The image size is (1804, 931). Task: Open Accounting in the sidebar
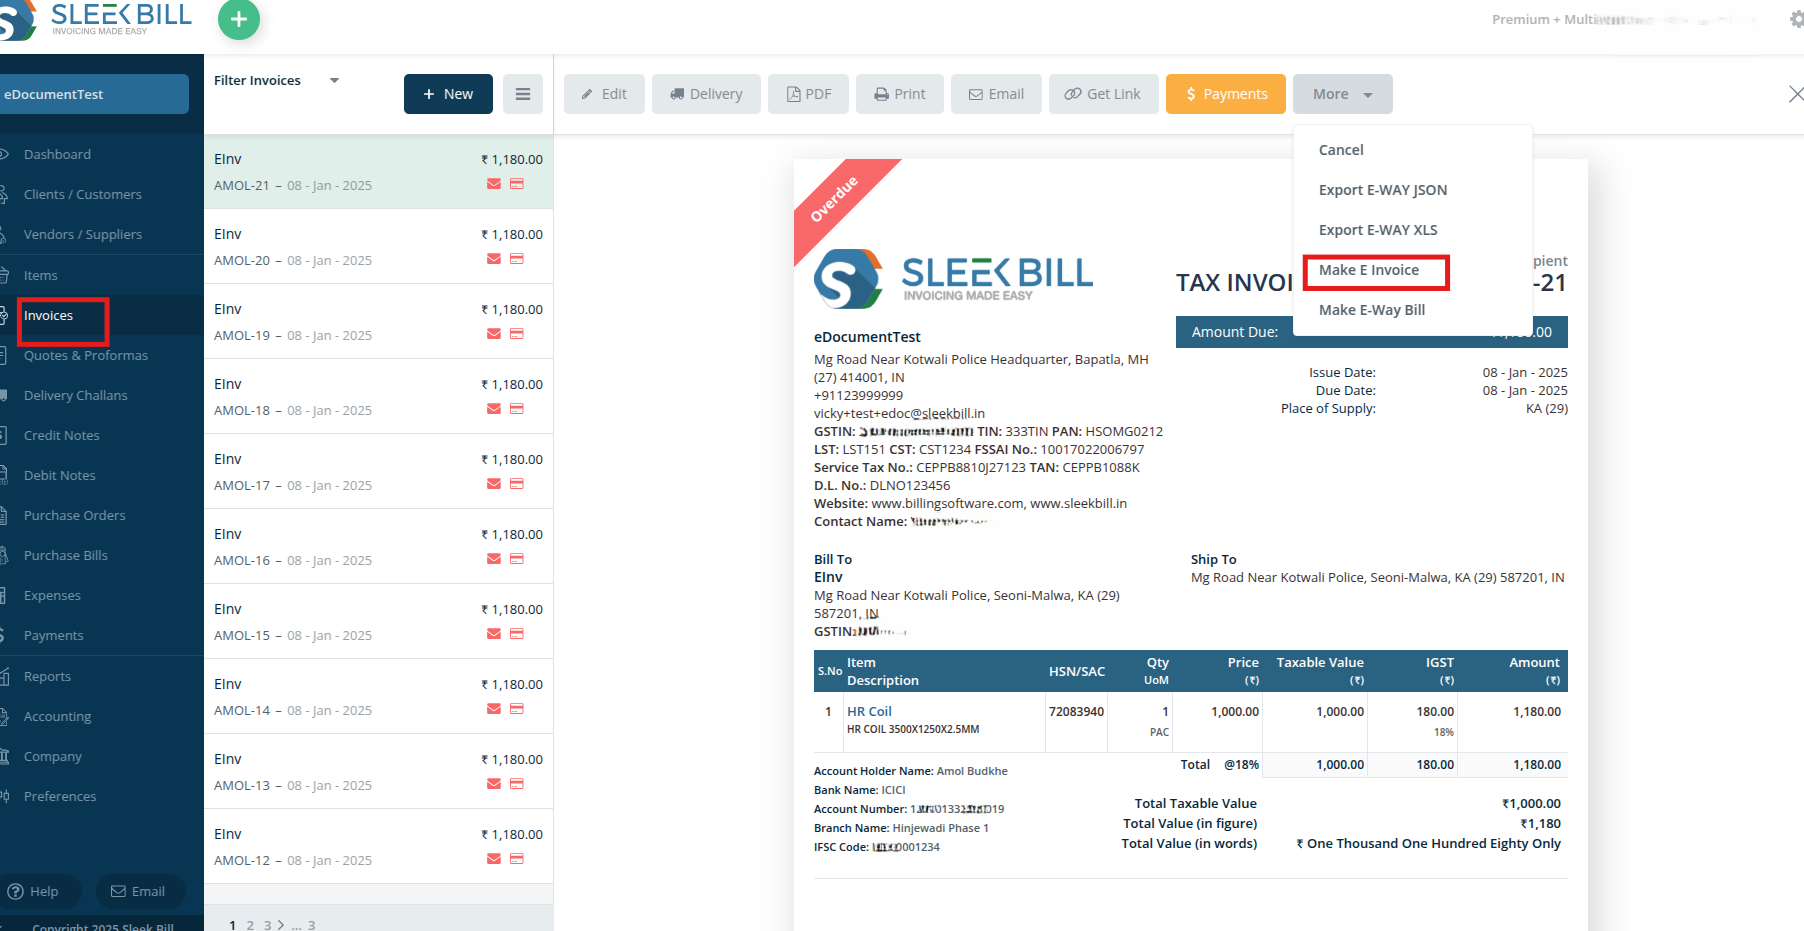pyautogui.click(x=58, y=716)
